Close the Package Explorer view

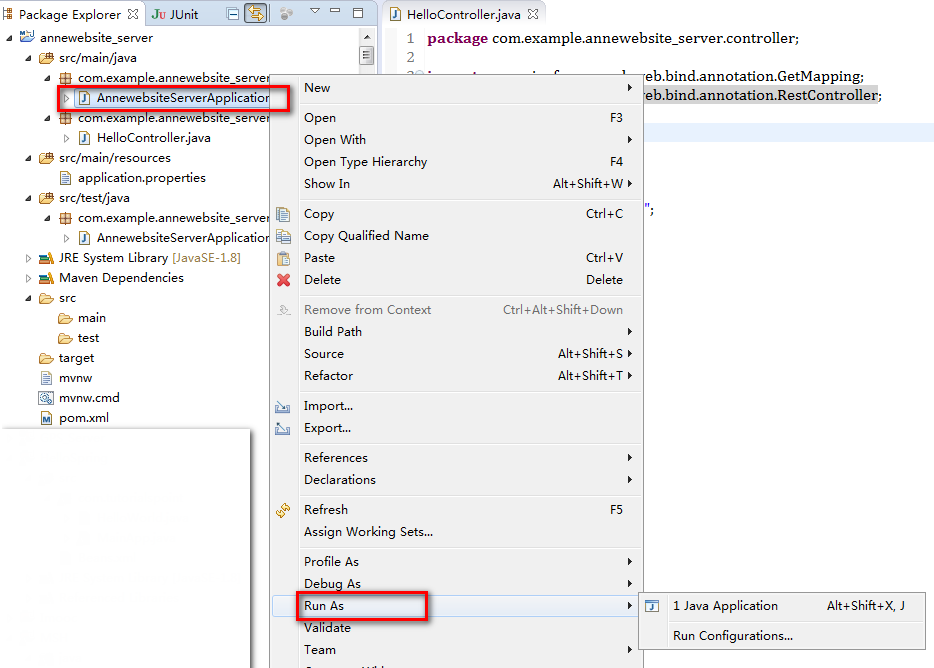(x=133, y=14)
